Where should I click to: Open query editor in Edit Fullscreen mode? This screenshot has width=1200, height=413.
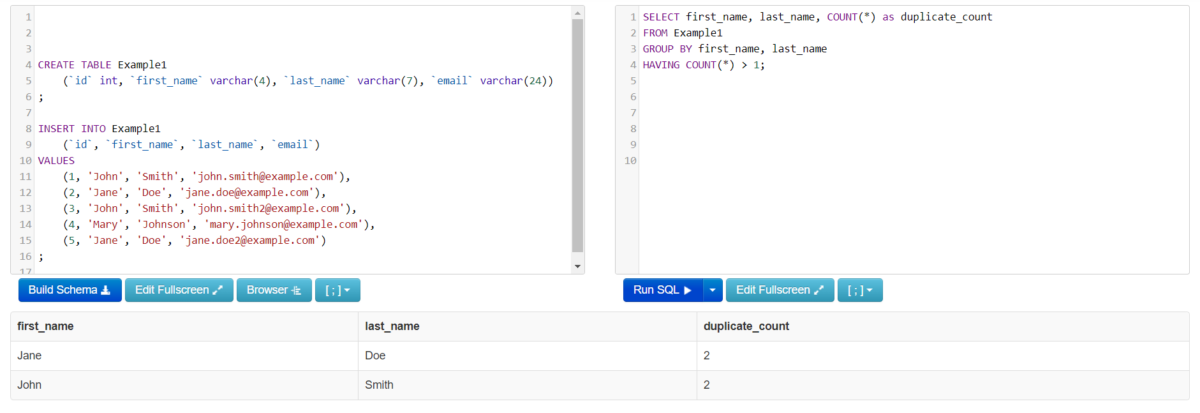tap(780, 290)
